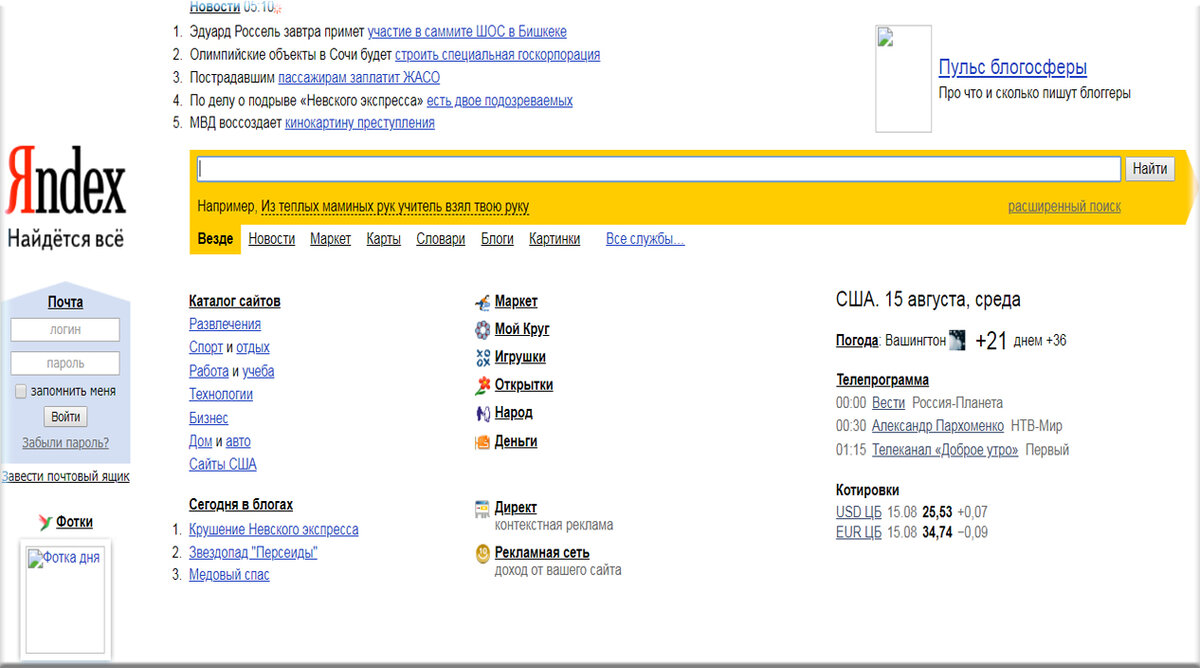Click the example query Из теплых маминых рук
This screenshot has height=668, width=1200.
tap(395, 207)
